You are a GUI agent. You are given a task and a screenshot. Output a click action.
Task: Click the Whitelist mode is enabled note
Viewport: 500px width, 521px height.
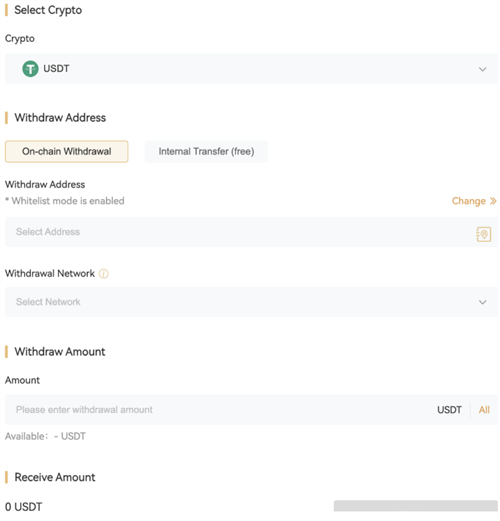coord(65,201)
